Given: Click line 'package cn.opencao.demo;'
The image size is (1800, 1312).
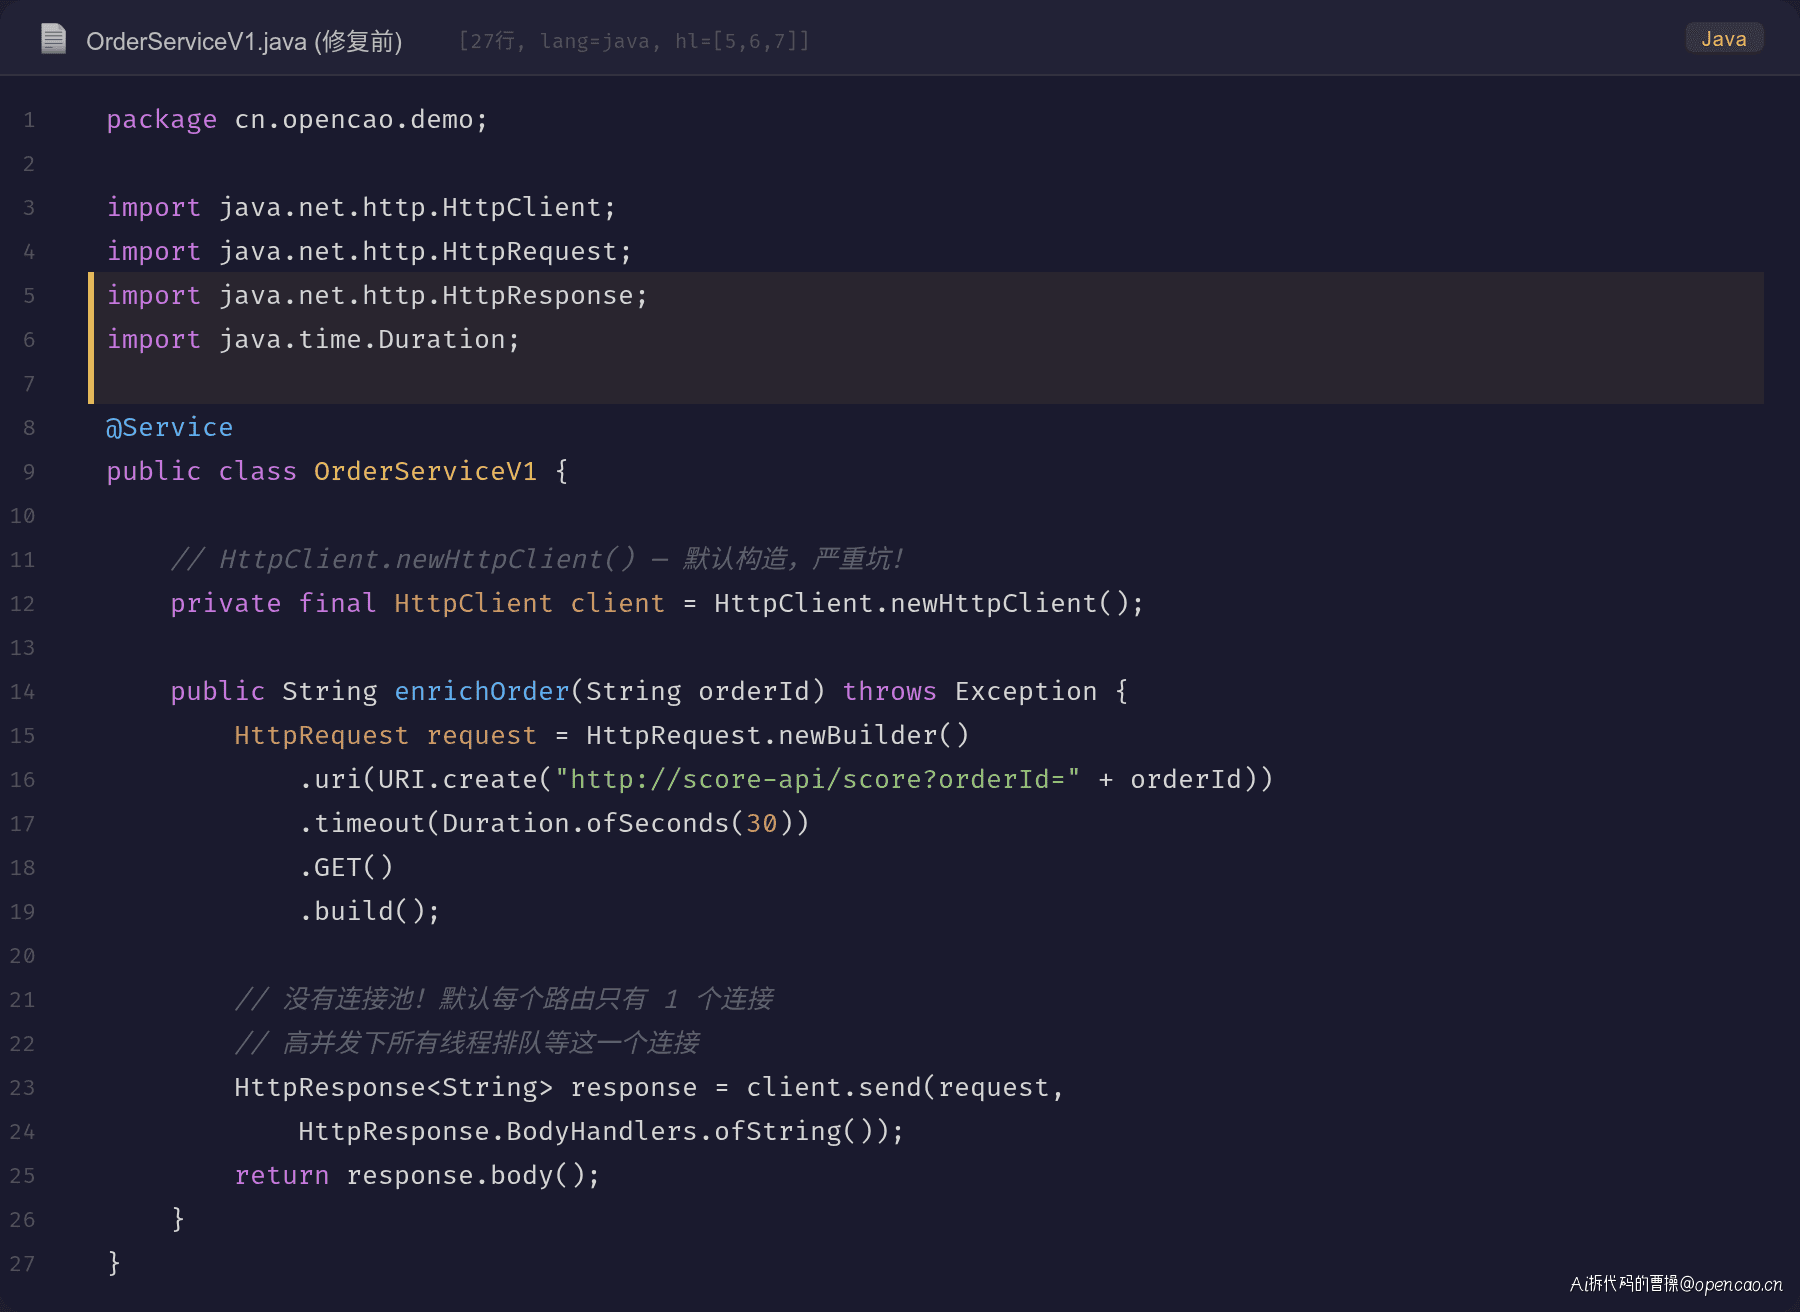Looking at the screenshot, I should click(x=297, y=120).
